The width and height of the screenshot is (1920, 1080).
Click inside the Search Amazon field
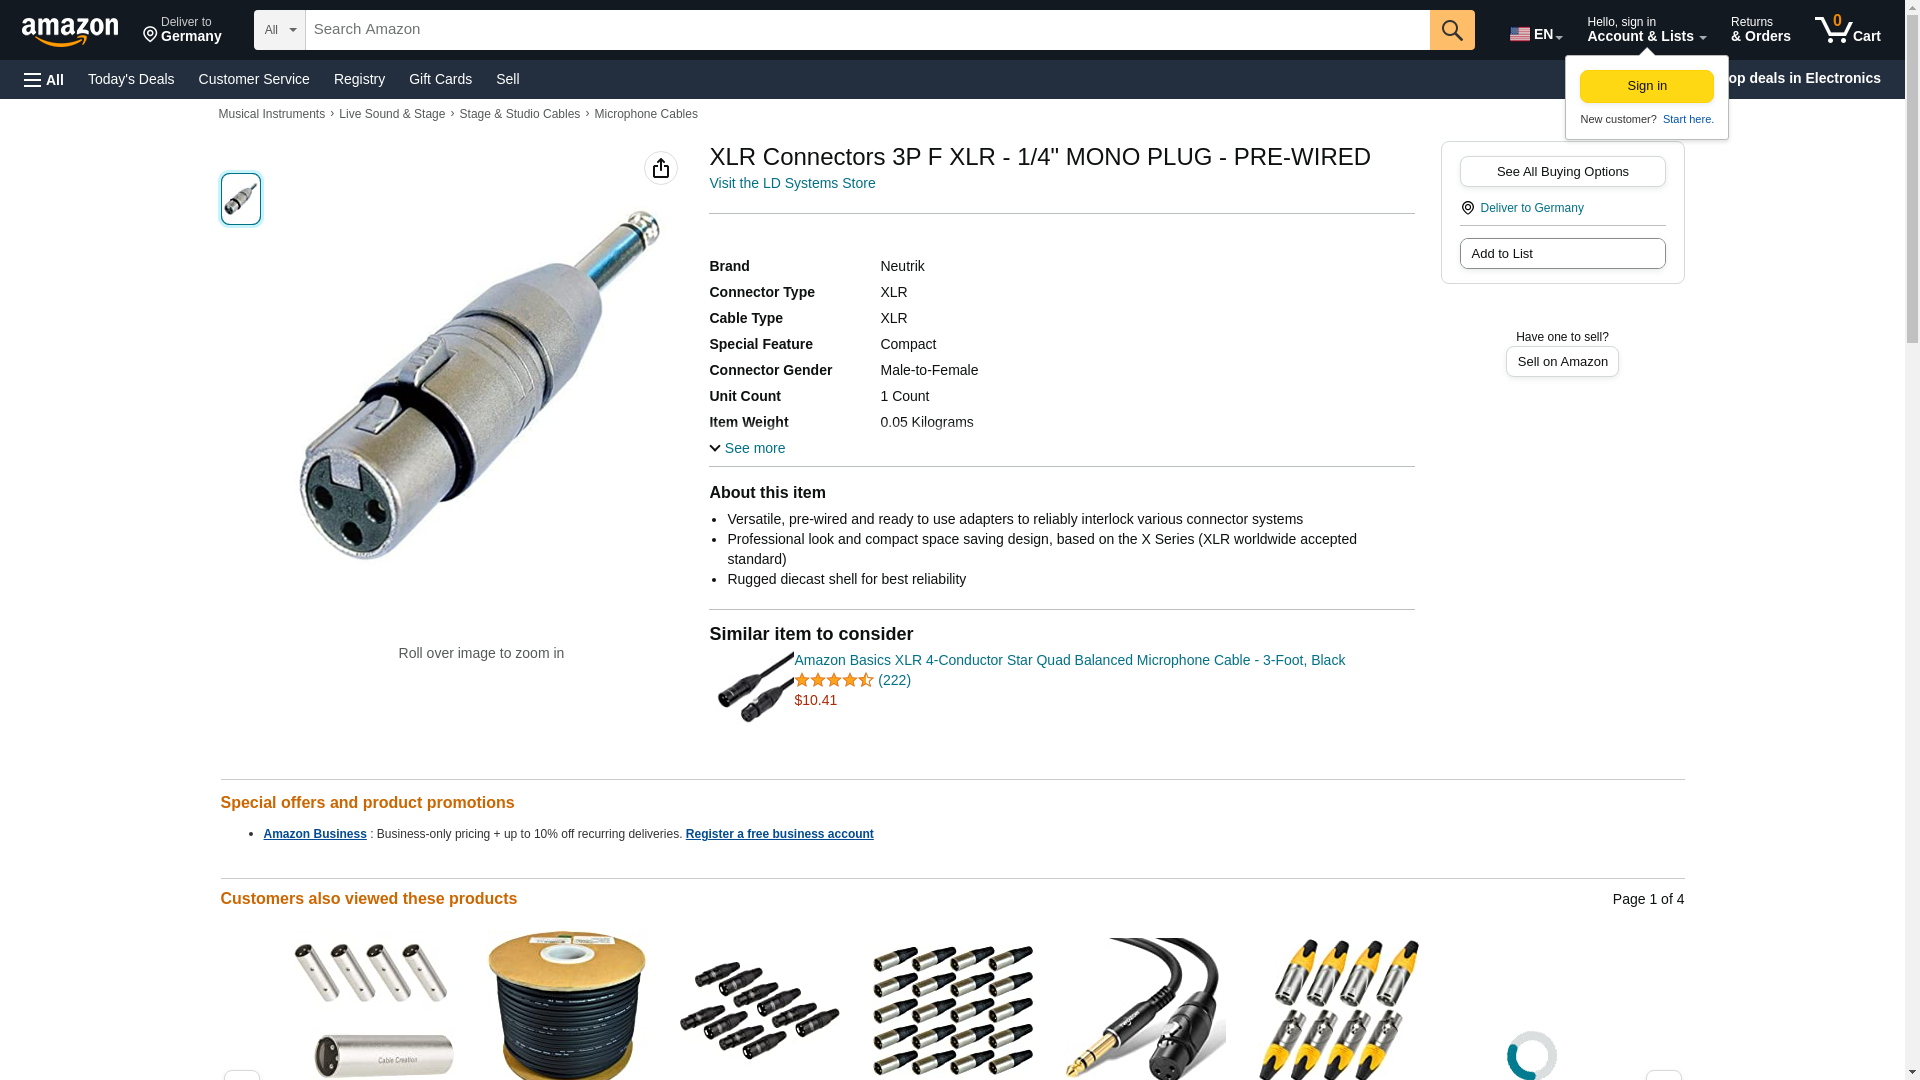(867, 30)
